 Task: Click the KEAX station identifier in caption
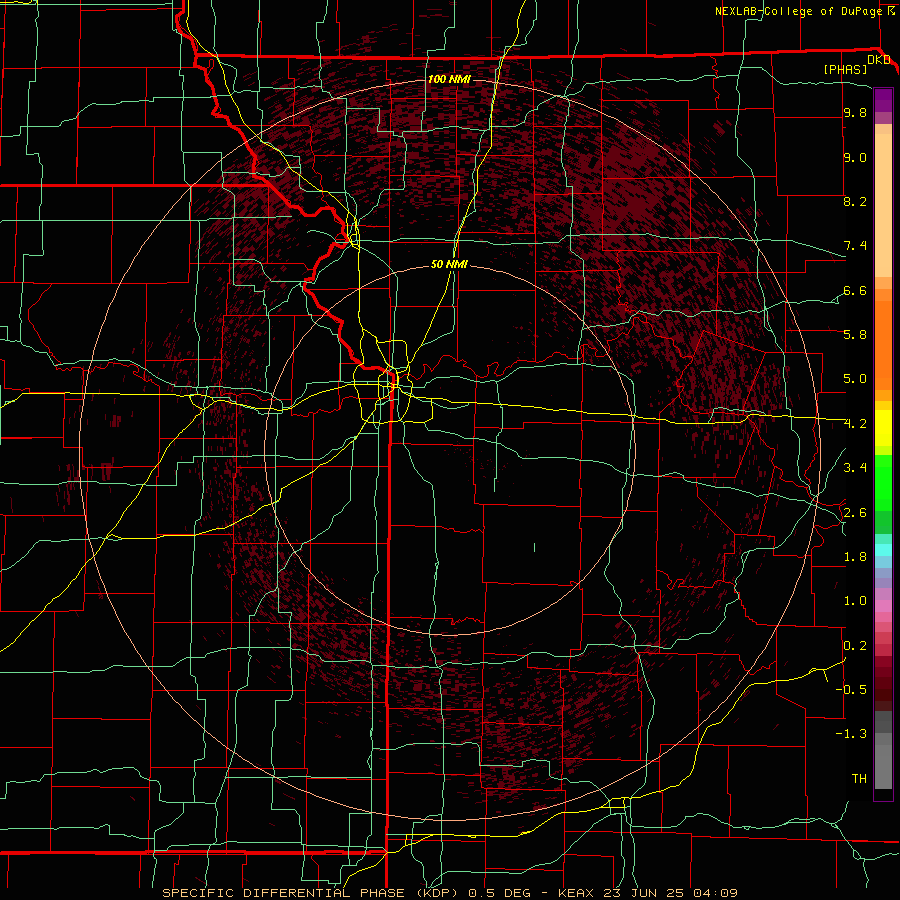pyautogui.click(x=577, y=893)
